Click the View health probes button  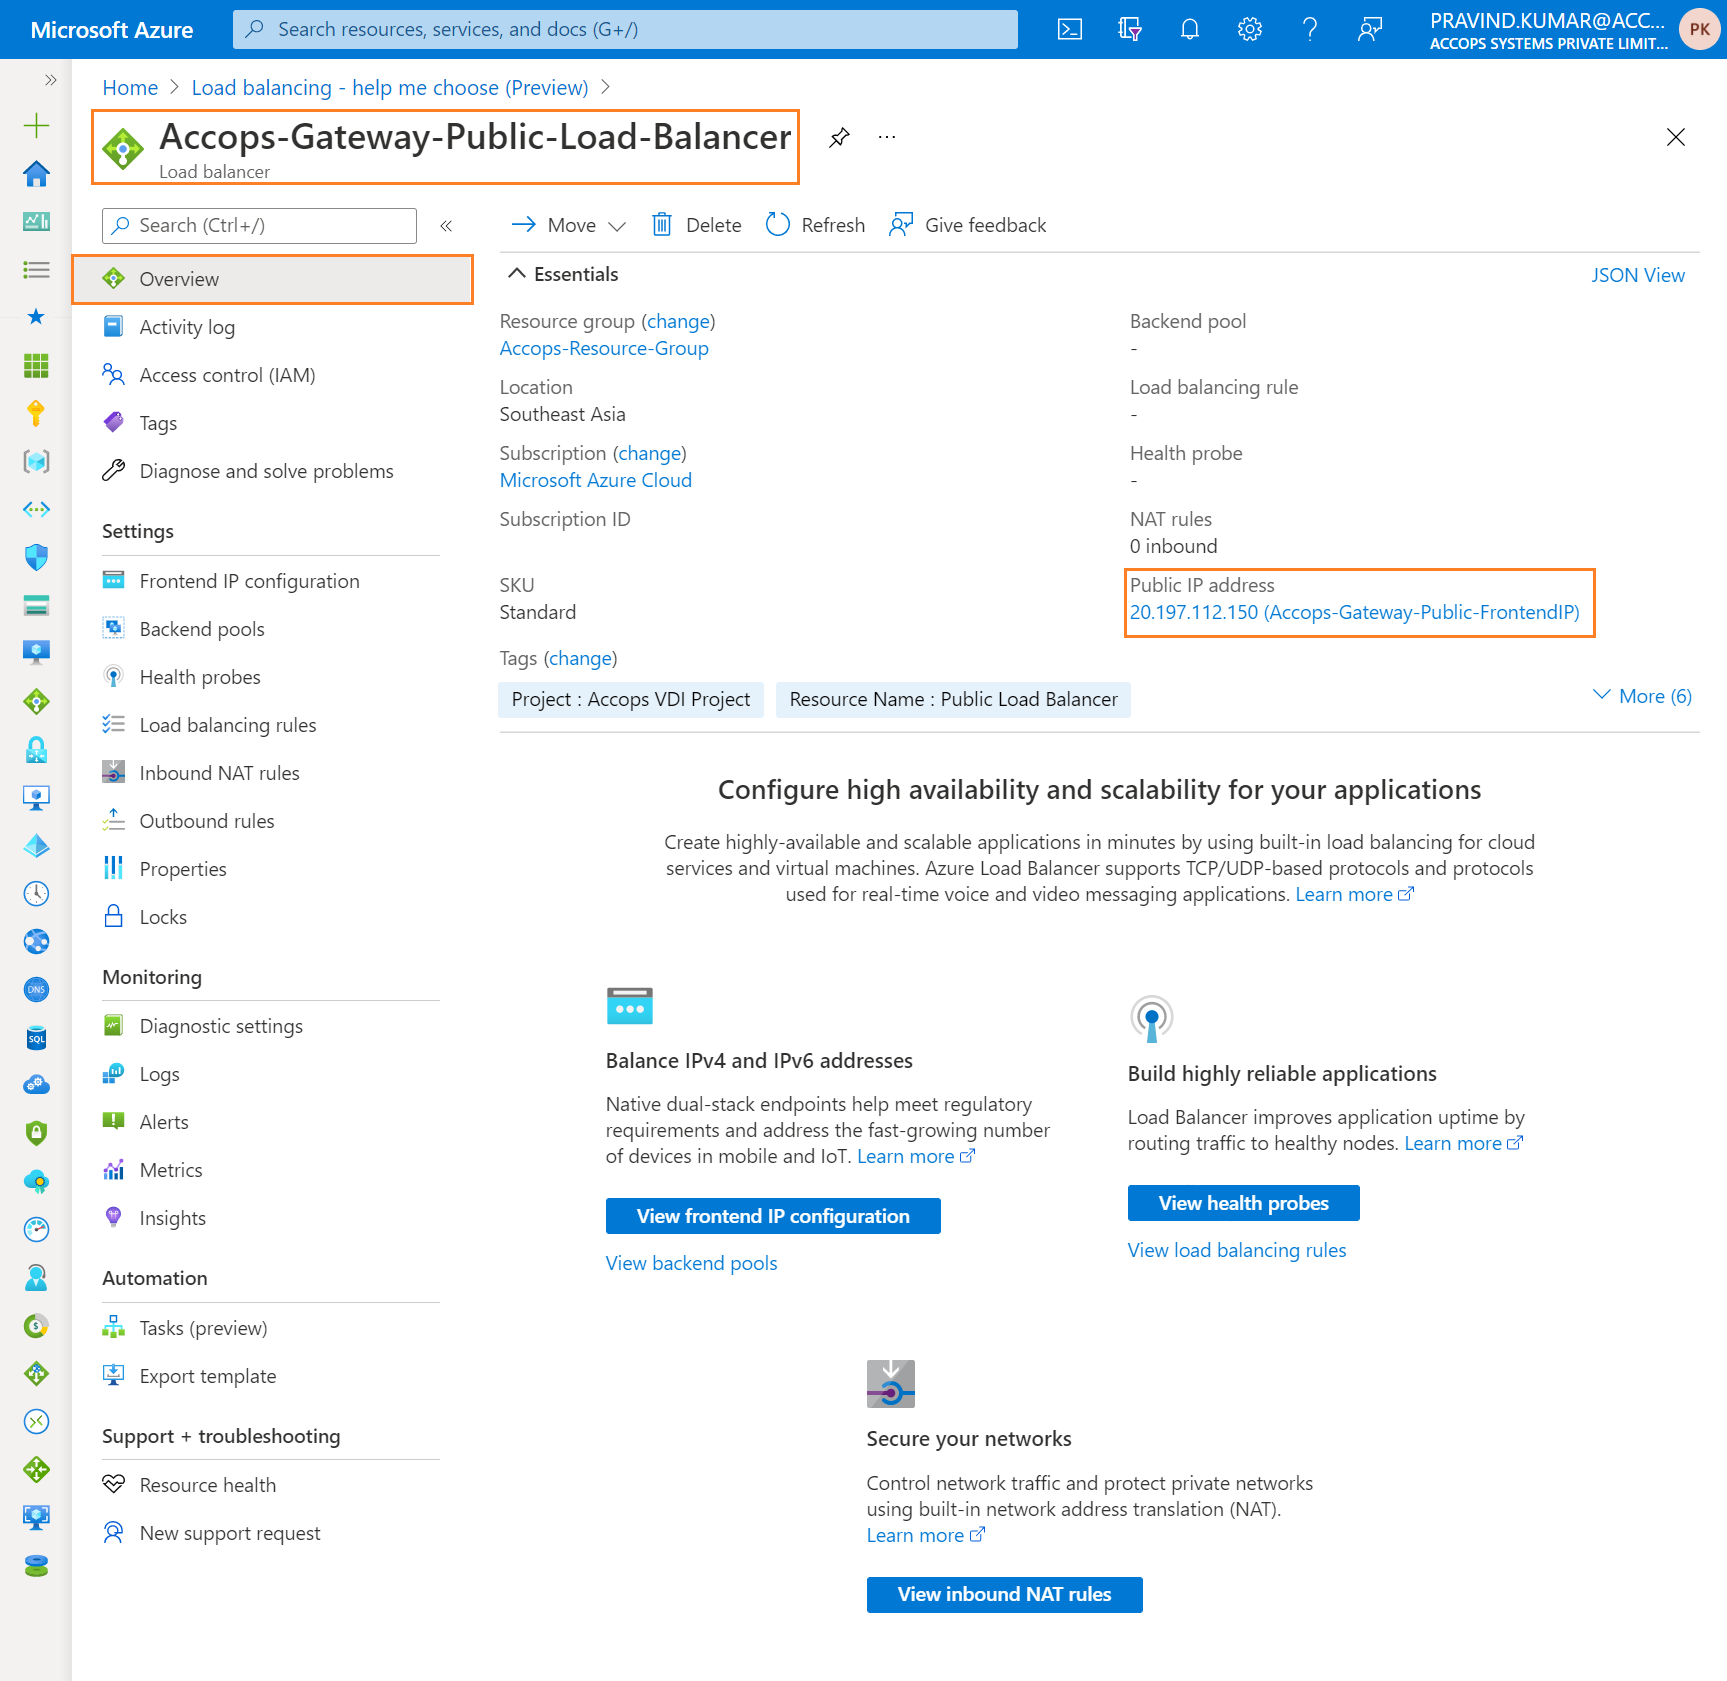coord(1243,1203)
